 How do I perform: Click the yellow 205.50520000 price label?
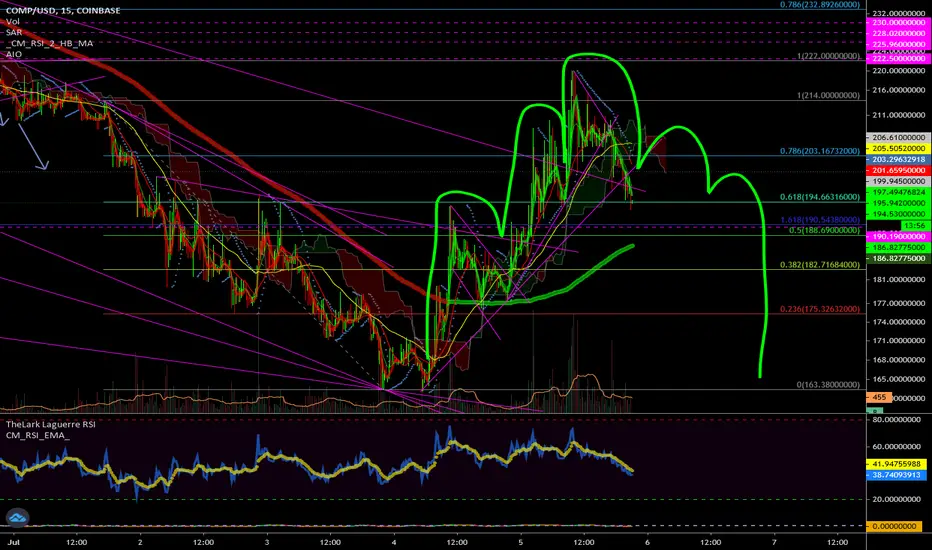(899, 148)
